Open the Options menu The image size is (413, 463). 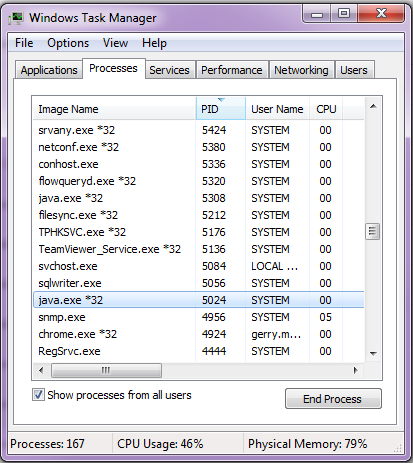coord(68,43)
